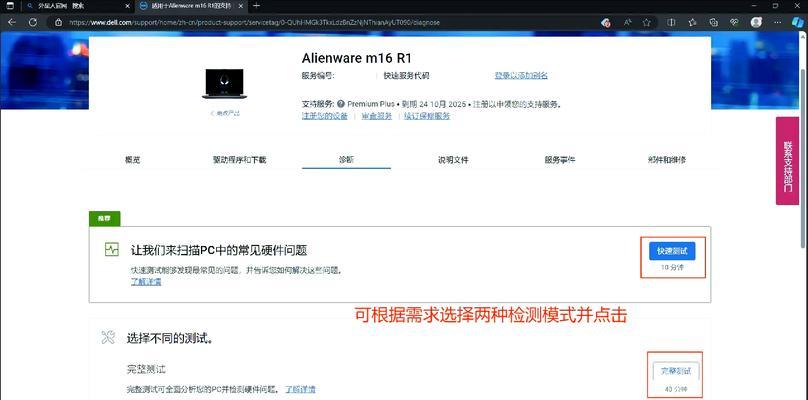The height and width of the screenshot is (400, 808).
Task: Click the green 推荐 badge
Action: 105,219
